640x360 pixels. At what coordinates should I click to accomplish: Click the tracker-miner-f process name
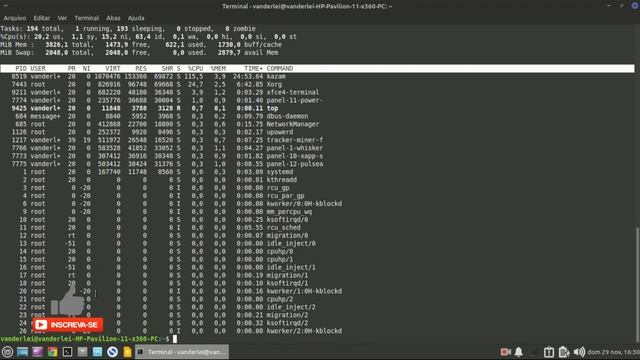pyautogui.click(x=295, y=140)
